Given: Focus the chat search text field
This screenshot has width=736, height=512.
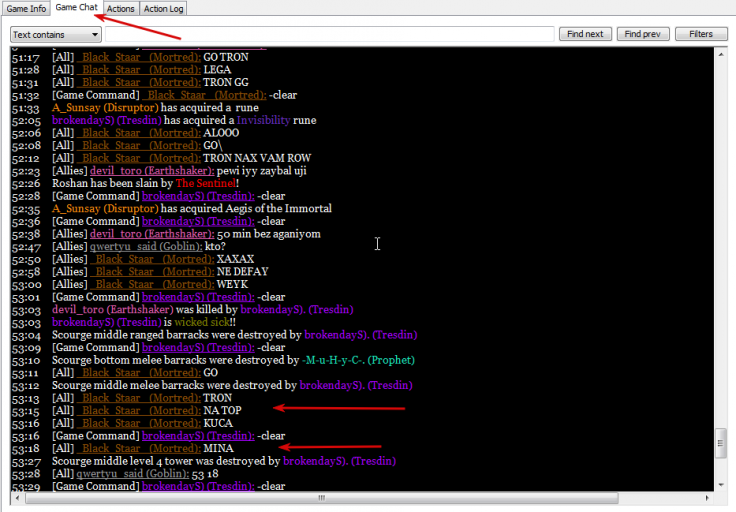Looking at the screenshot, I should [x=330, y=34].
